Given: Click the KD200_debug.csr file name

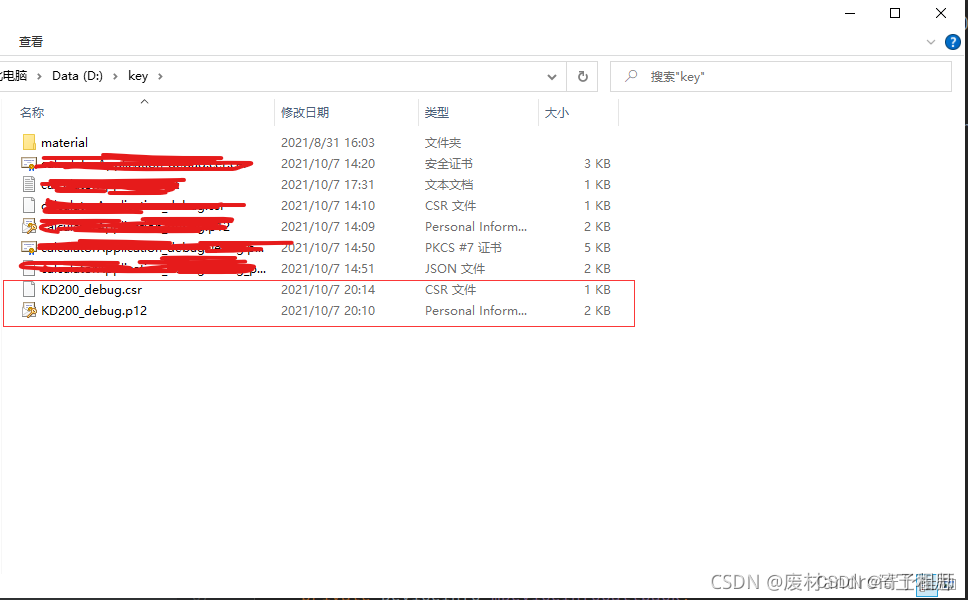Looking at the screenshot, I should pos(91,290).
